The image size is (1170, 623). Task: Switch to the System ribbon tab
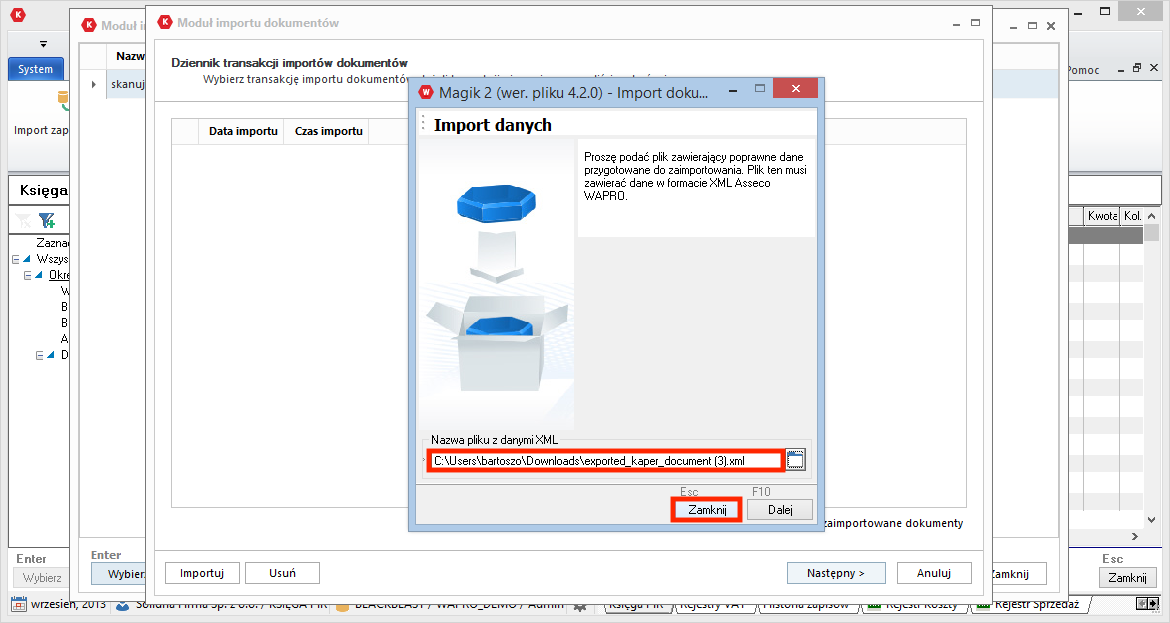point(36,70)
